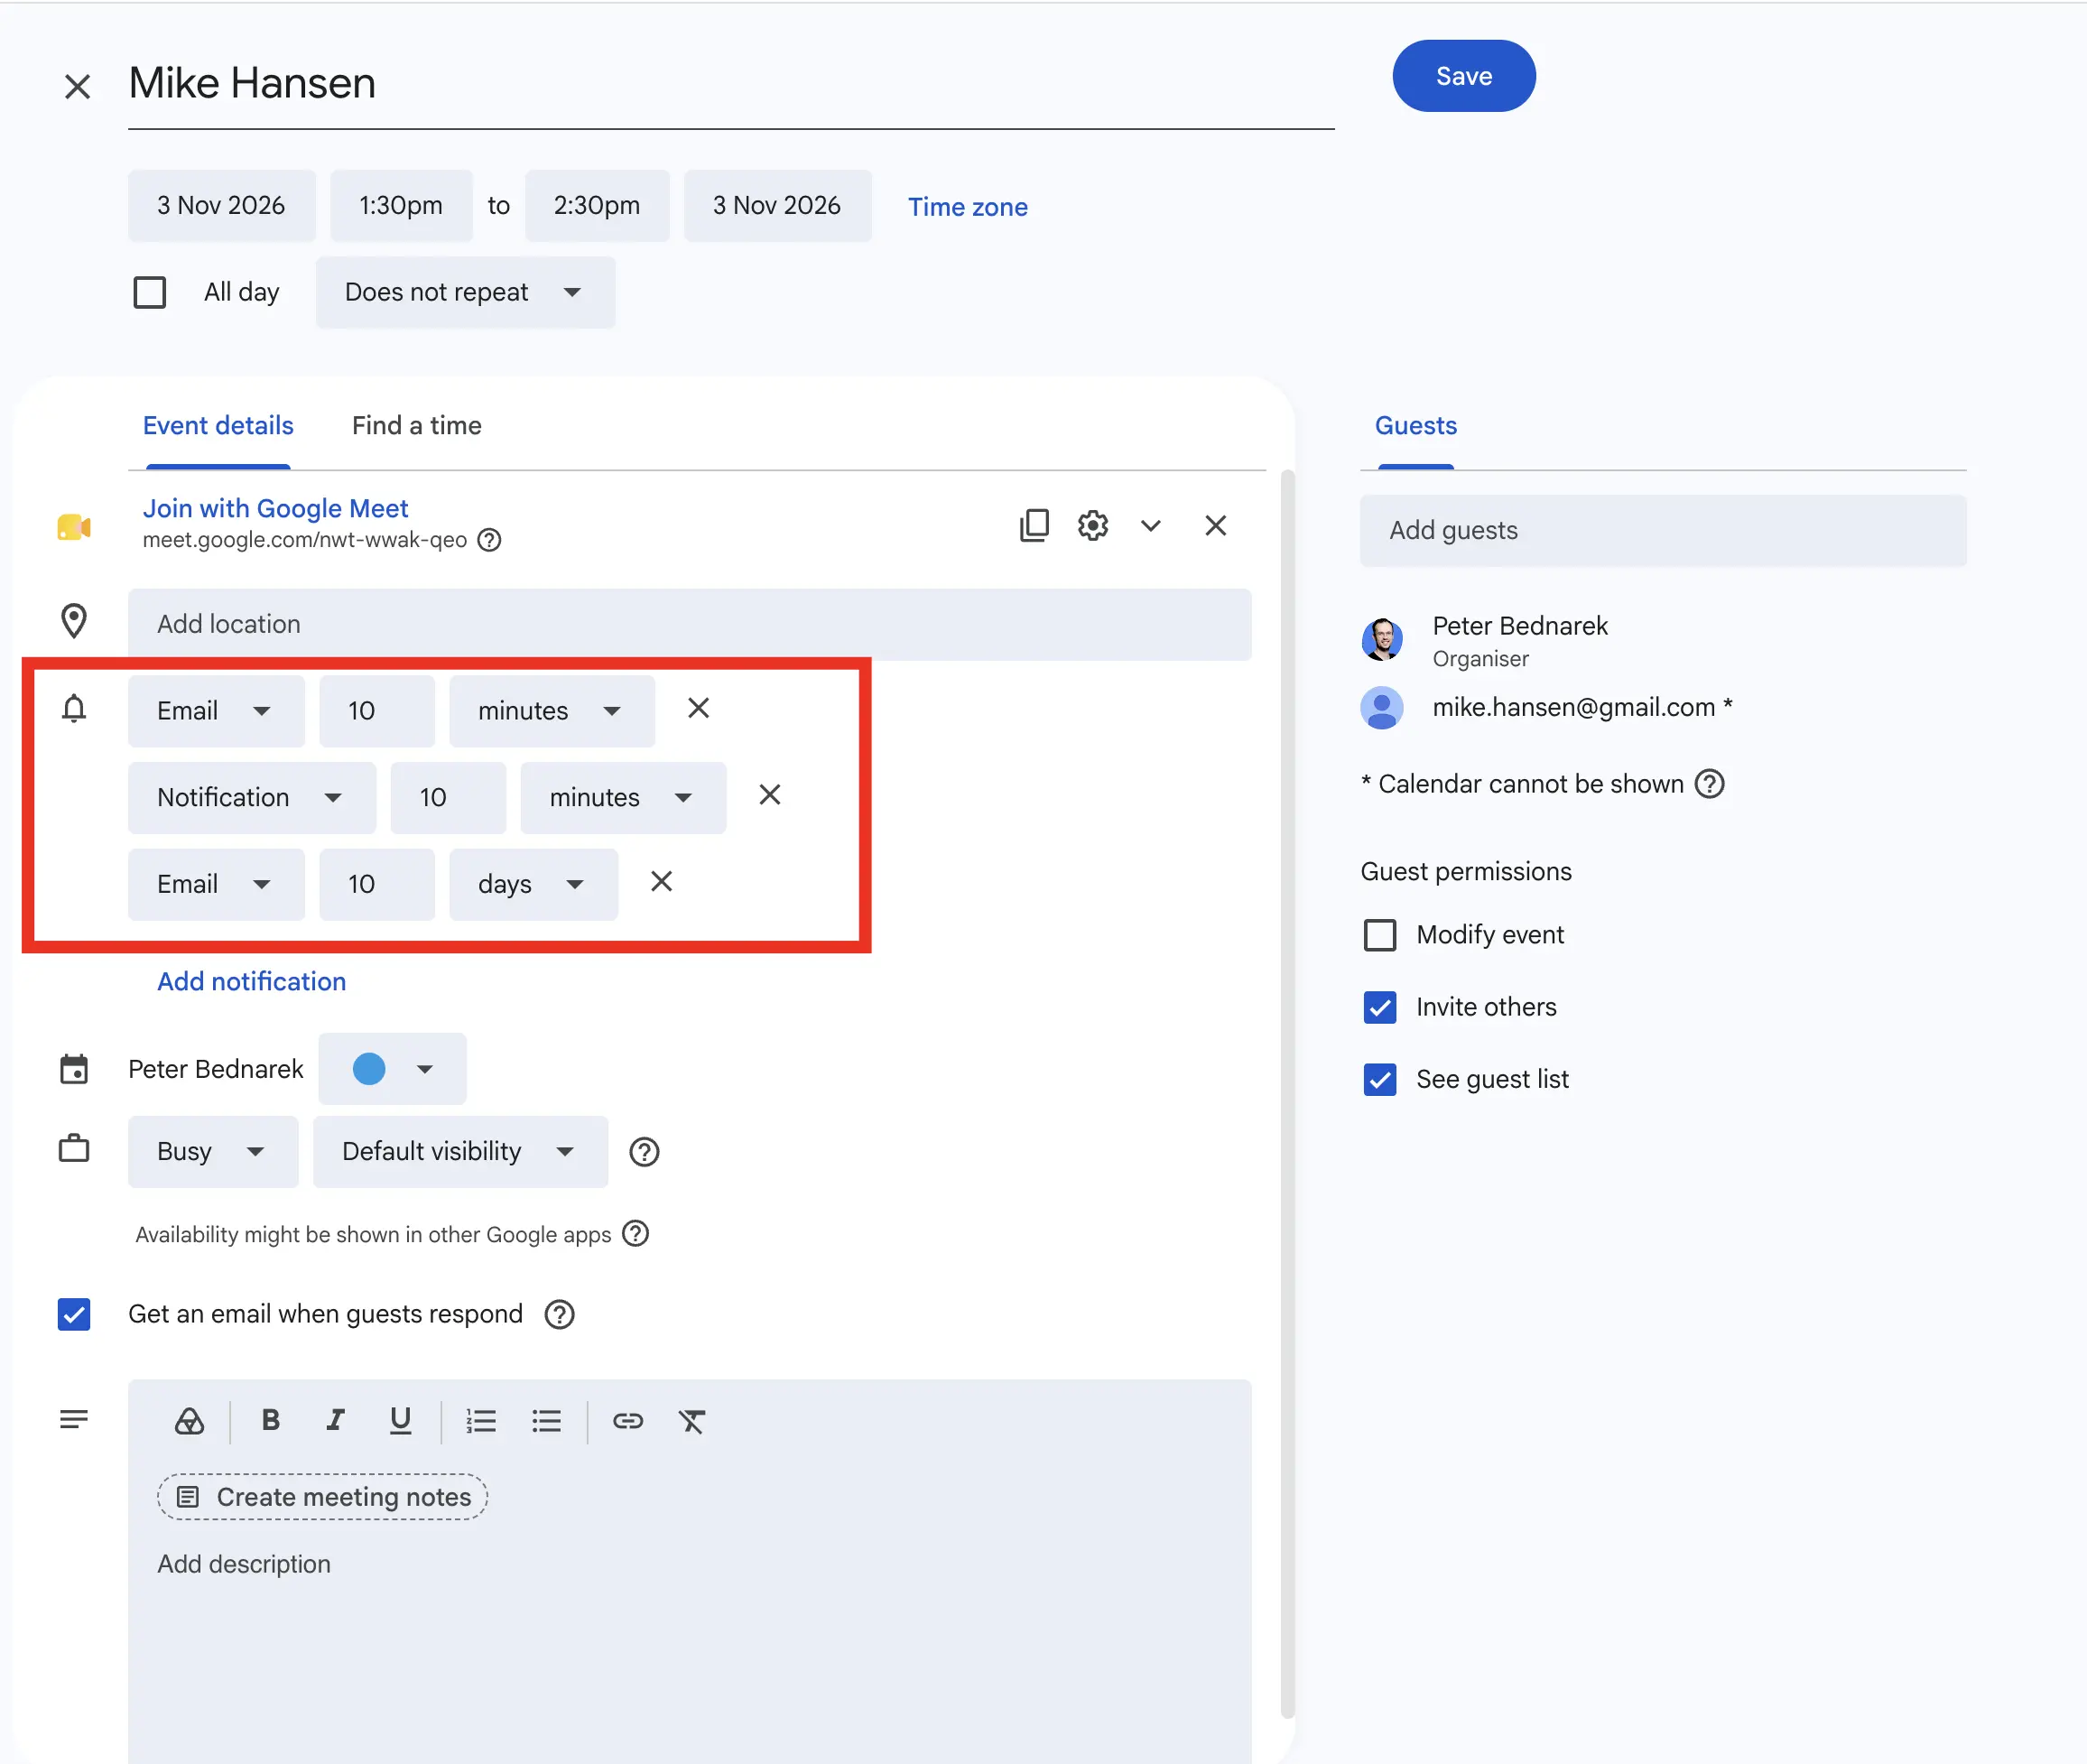The image size is (2087, 1764).
Task: Open the Time zone settings
Action: pyautogui.click(x=967, y=207)
